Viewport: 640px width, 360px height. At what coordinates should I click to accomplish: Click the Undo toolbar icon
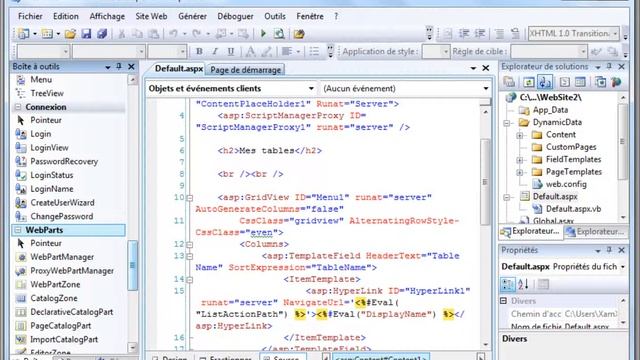(174, 34)
